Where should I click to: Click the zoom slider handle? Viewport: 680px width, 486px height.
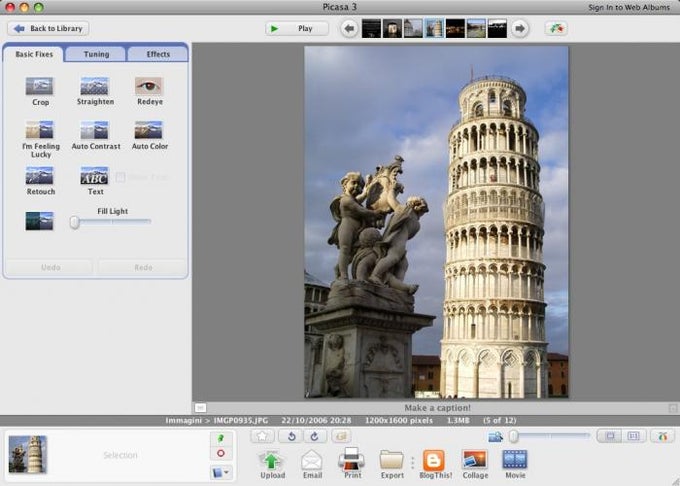513,436
